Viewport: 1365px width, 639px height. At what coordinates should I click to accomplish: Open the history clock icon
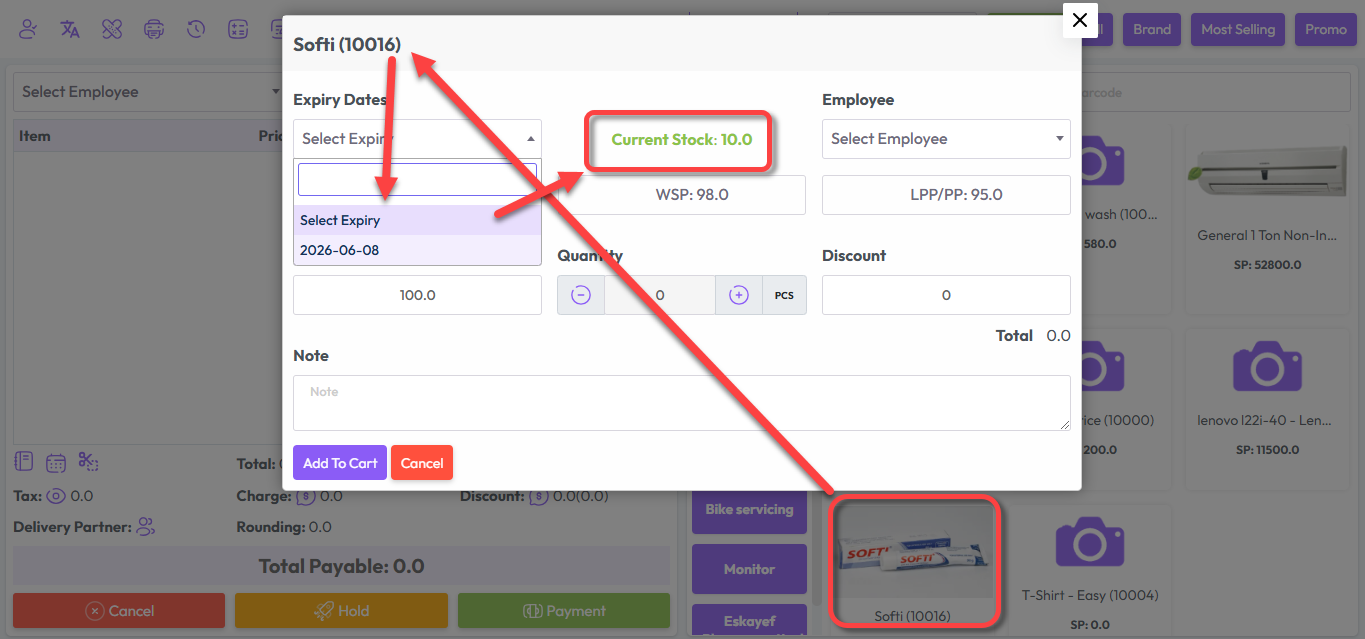(196, 29)
